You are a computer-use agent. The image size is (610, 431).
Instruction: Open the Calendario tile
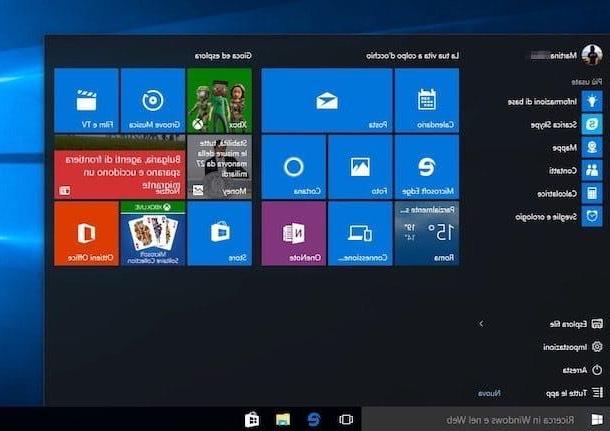(427, 100)
